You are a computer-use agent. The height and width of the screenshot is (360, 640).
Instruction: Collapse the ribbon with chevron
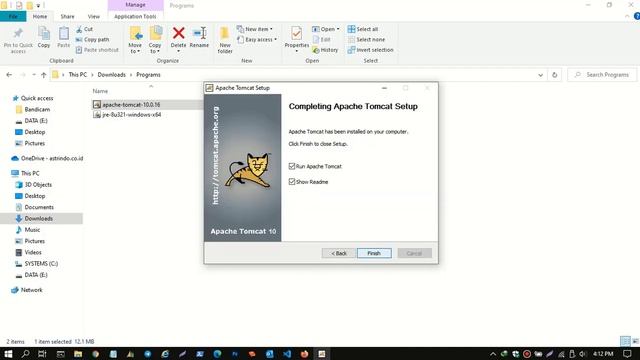(x=627, y=16)
